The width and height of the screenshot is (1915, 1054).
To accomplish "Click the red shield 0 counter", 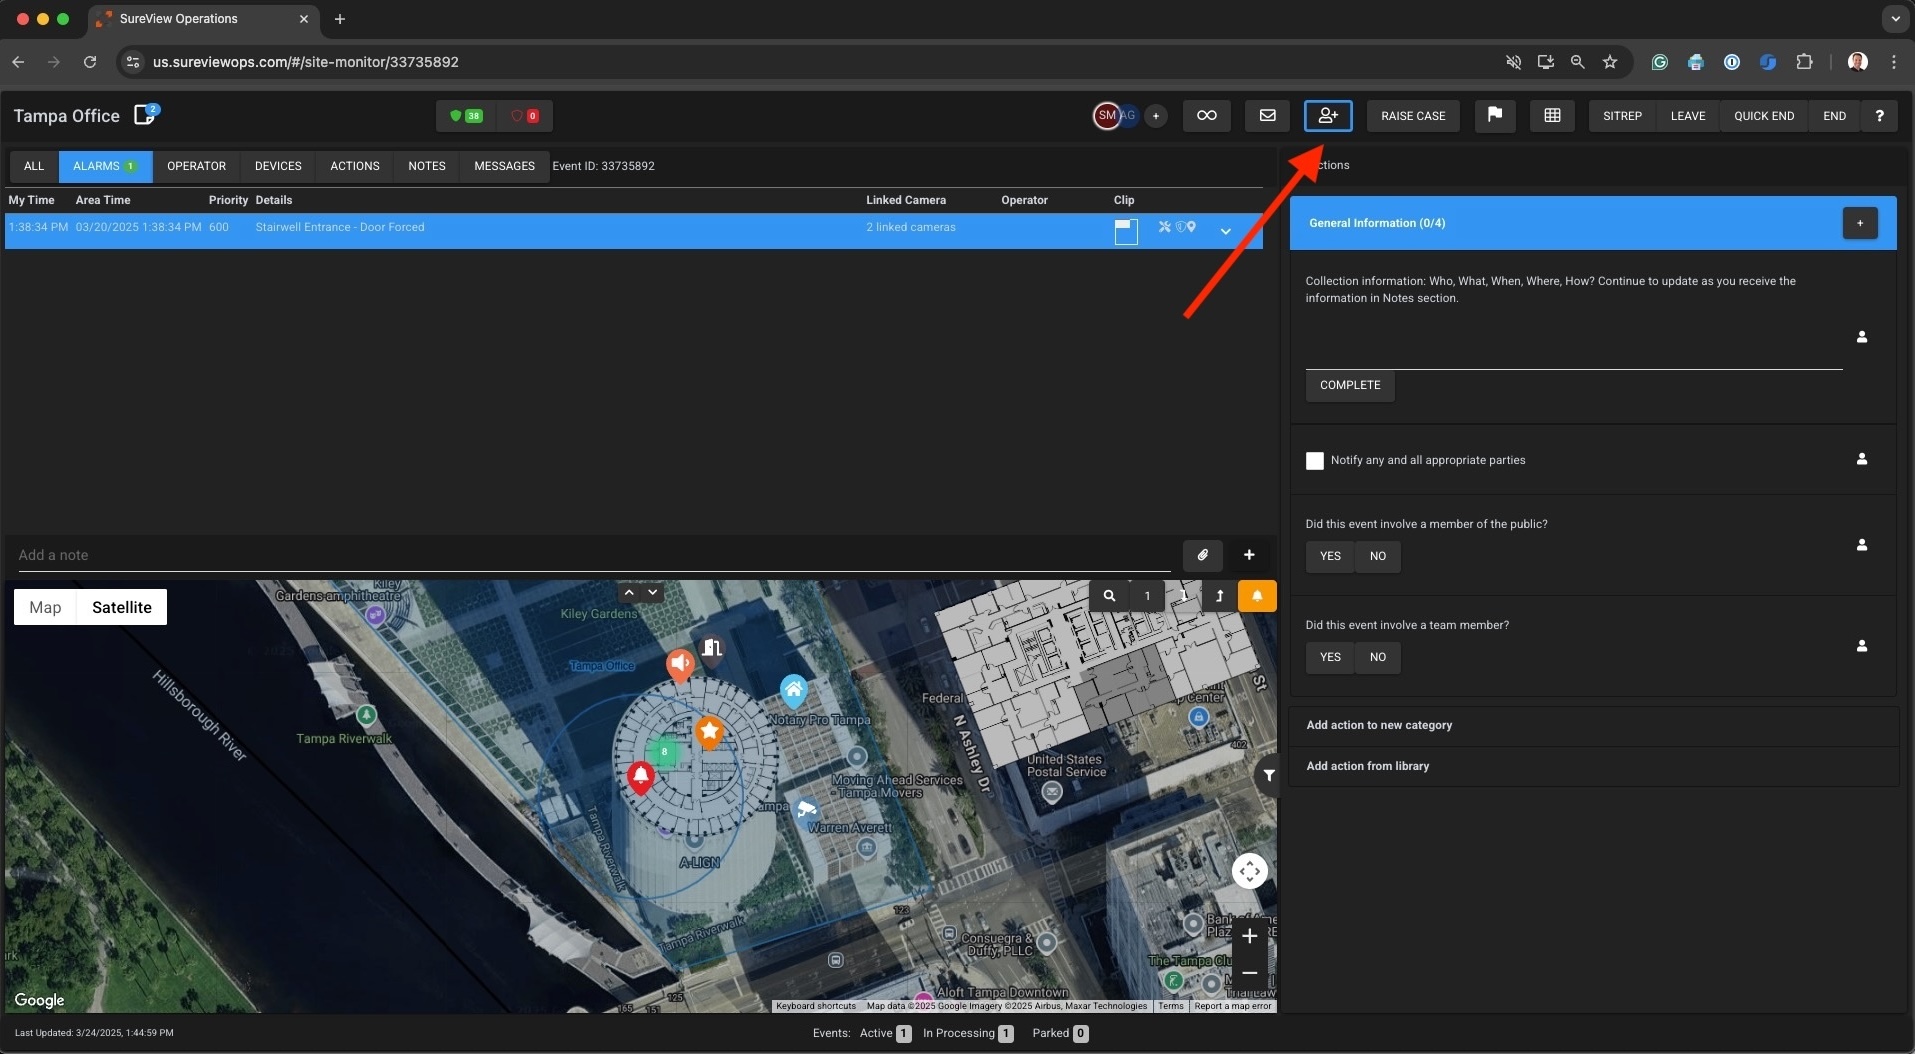I will 525,116.
